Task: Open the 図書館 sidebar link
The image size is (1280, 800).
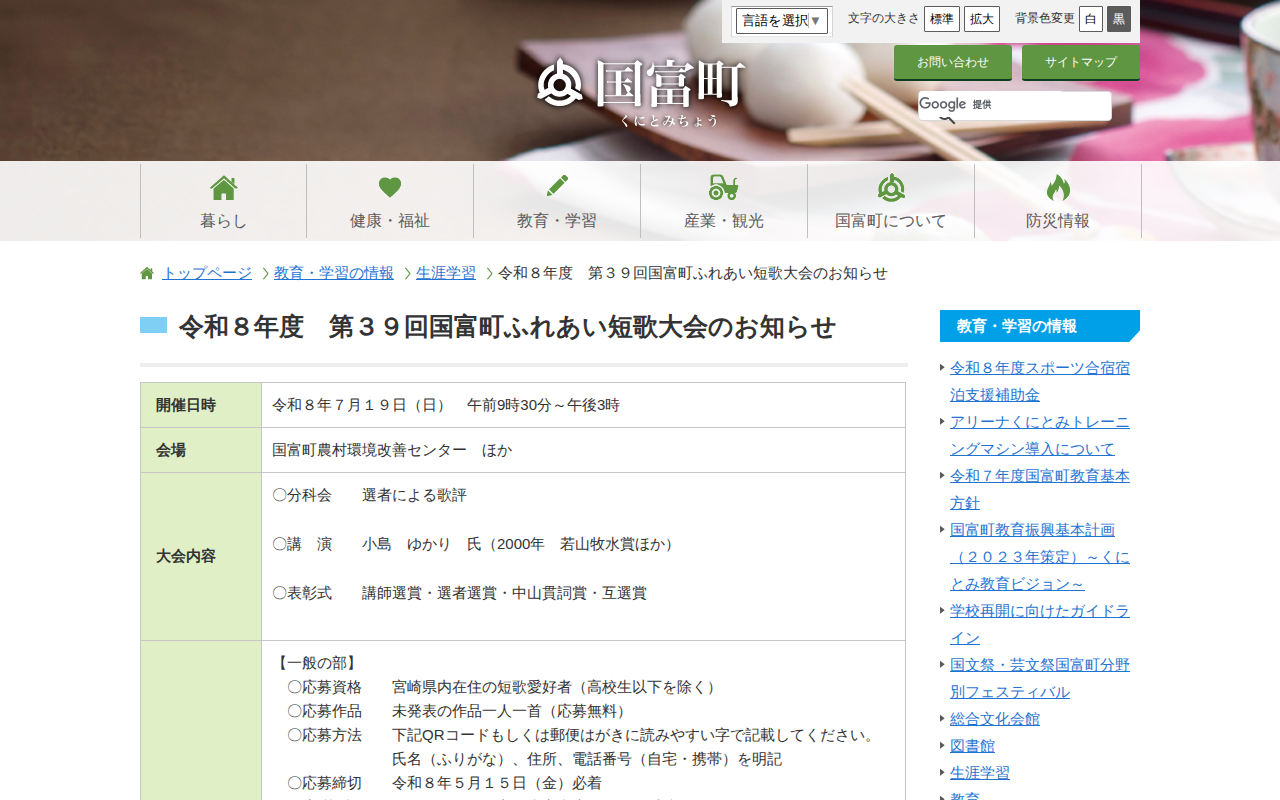Action: tap(970, 745)
